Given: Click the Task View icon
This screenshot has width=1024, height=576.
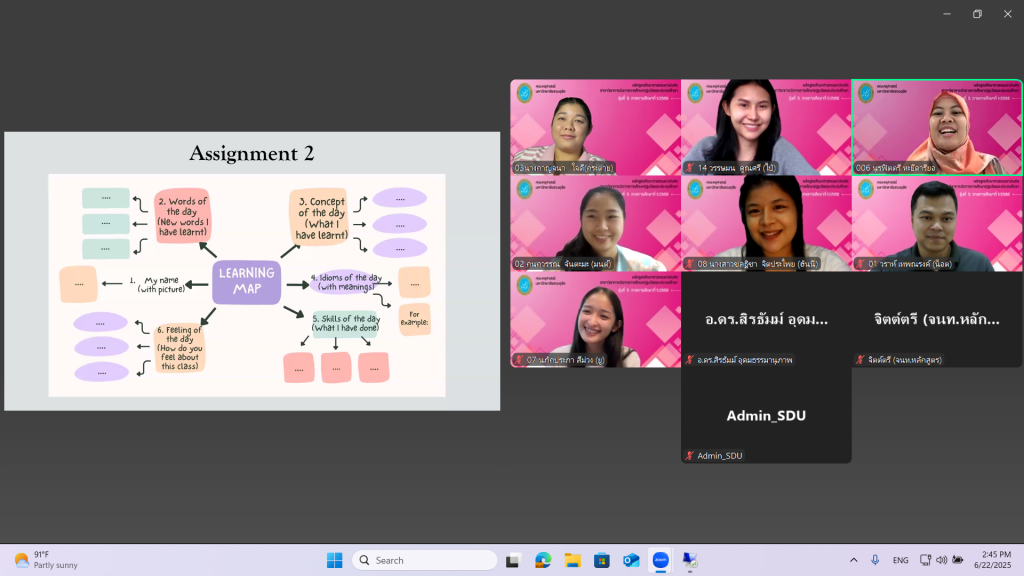Looking at the screenshot, I should 513,560.
